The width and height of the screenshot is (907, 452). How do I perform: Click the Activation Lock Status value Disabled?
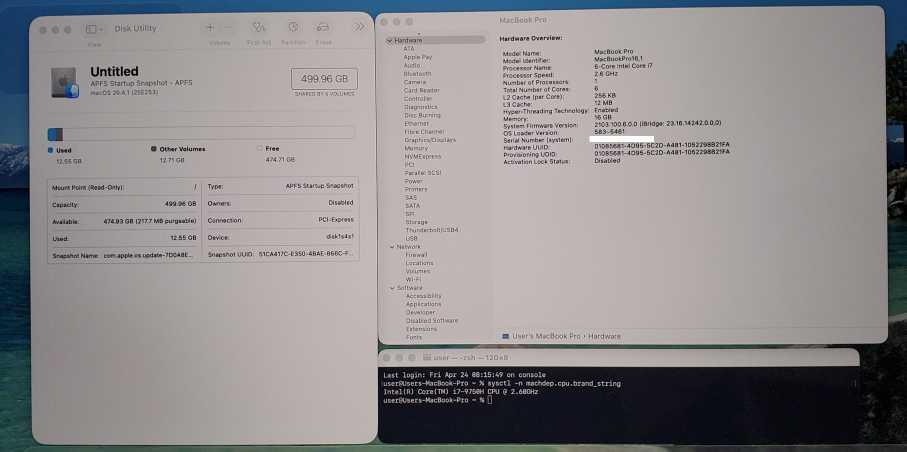(607, 161)
